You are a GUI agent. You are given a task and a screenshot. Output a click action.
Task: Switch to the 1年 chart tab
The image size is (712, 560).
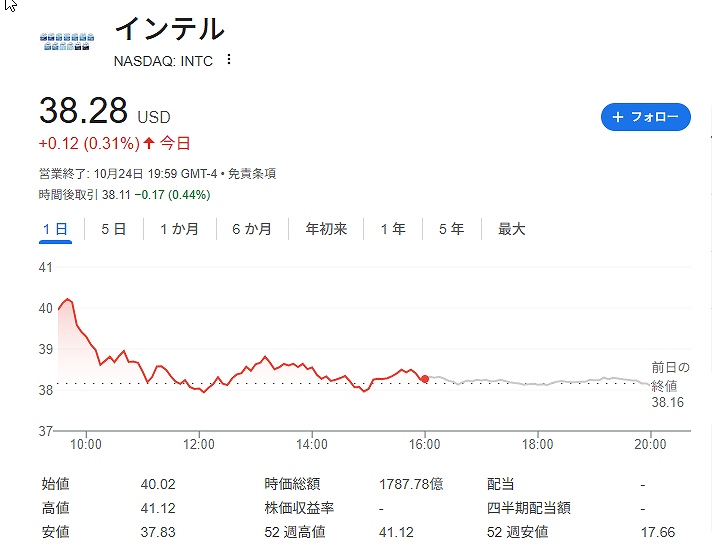[393, 229]
